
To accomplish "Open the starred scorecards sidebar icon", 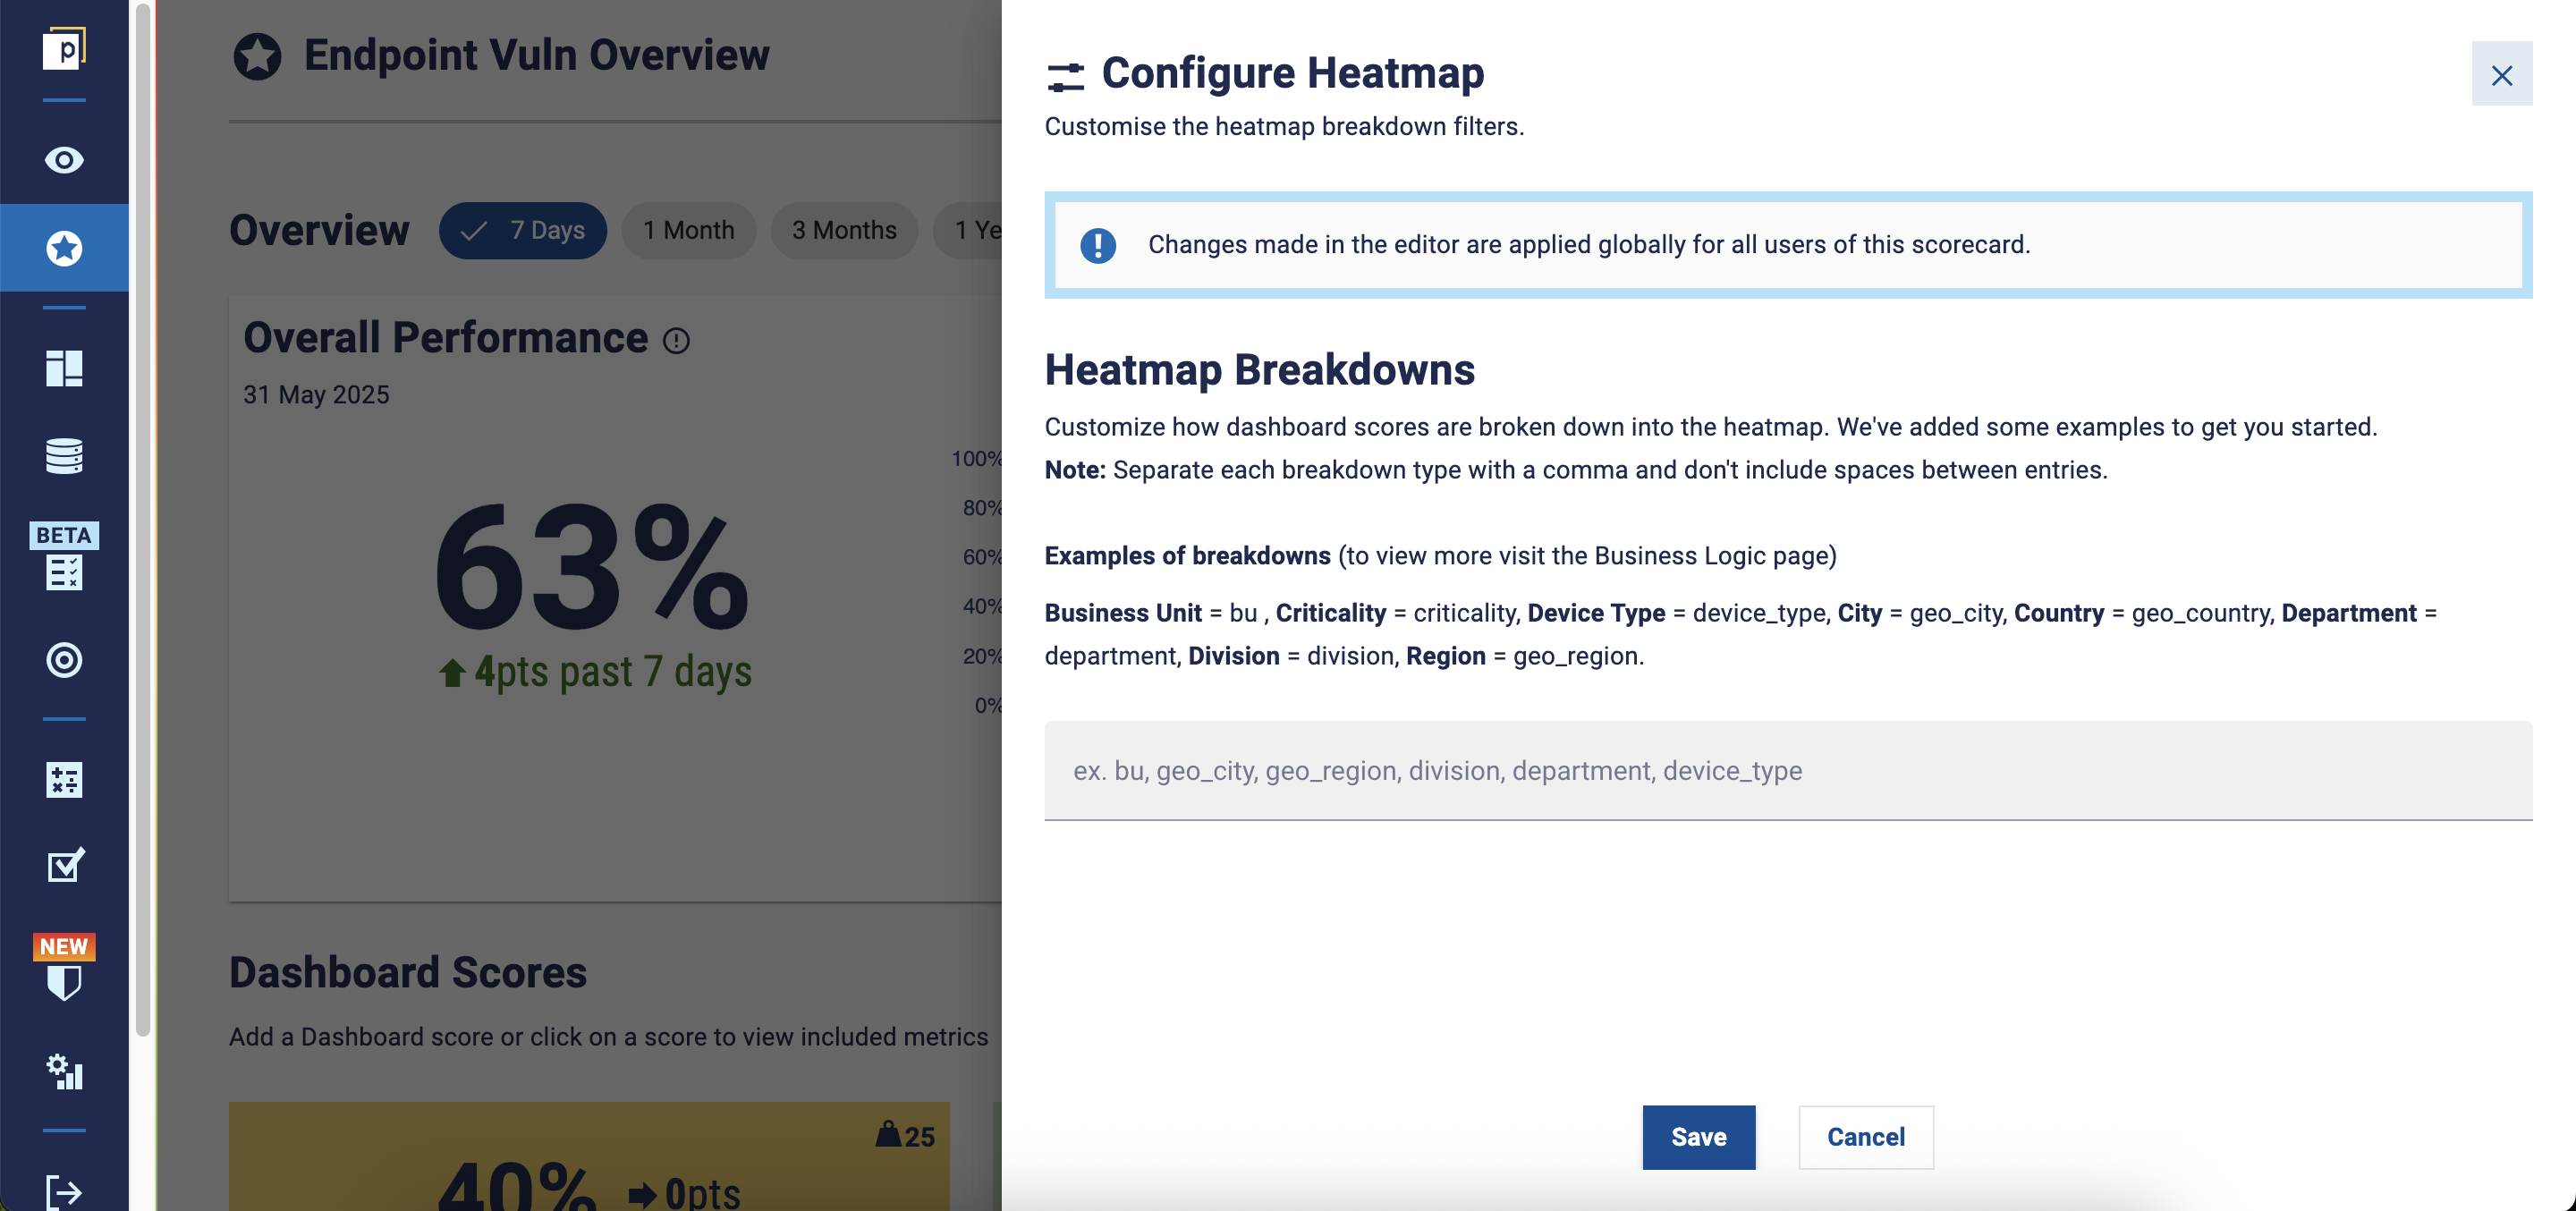I will (64, 248).
